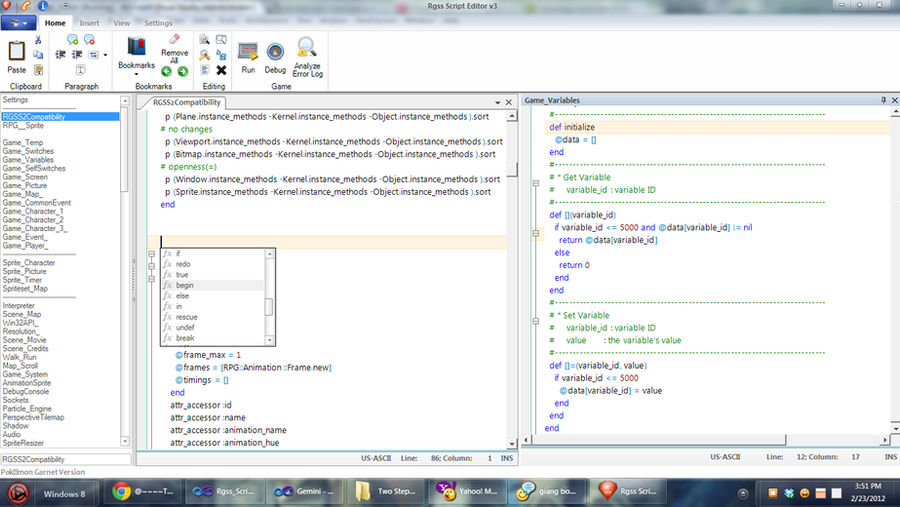Open the View ribbon tab

[x=122, y=23]
